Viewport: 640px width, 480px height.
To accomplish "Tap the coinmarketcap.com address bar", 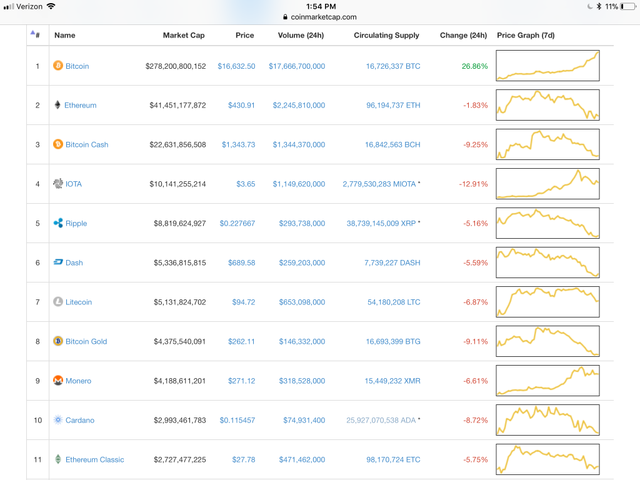I will 320,17.
